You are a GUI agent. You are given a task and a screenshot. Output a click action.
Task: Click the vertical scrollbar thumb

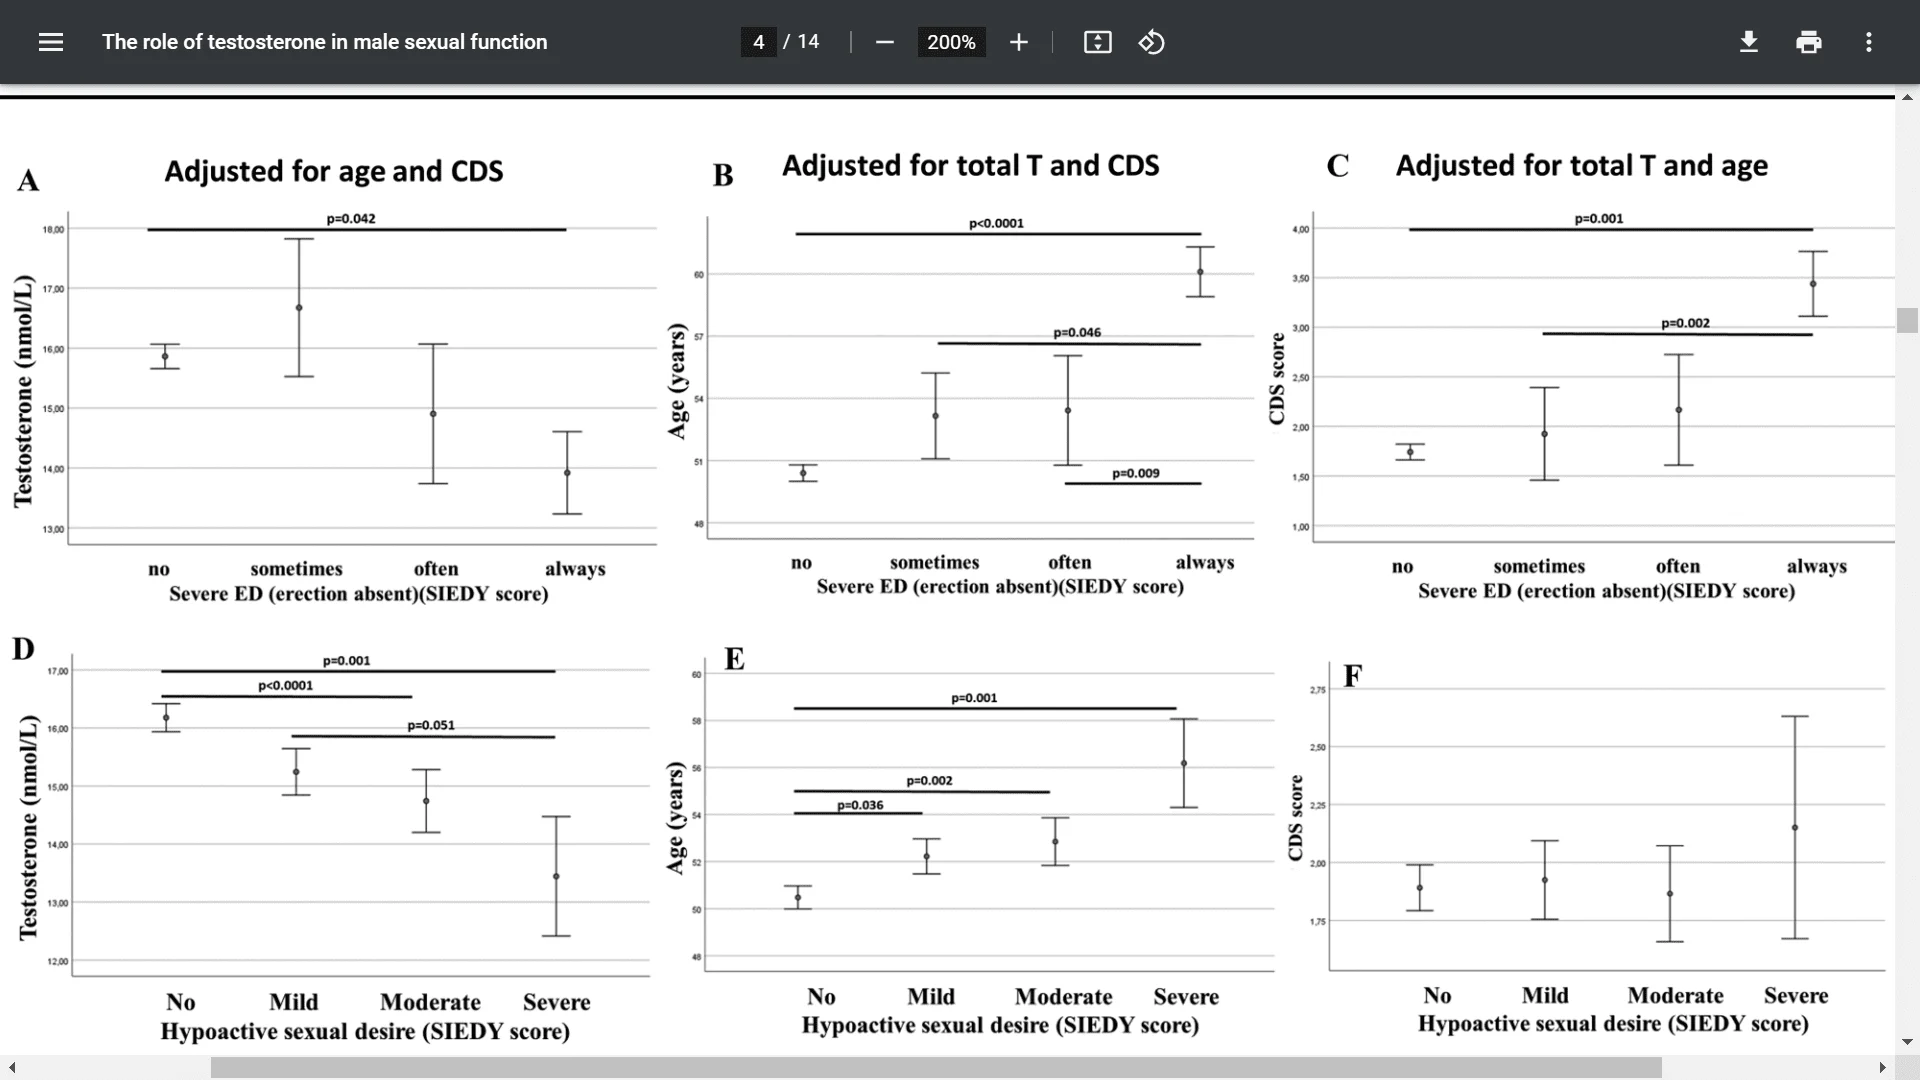[x=1907, y=320]
